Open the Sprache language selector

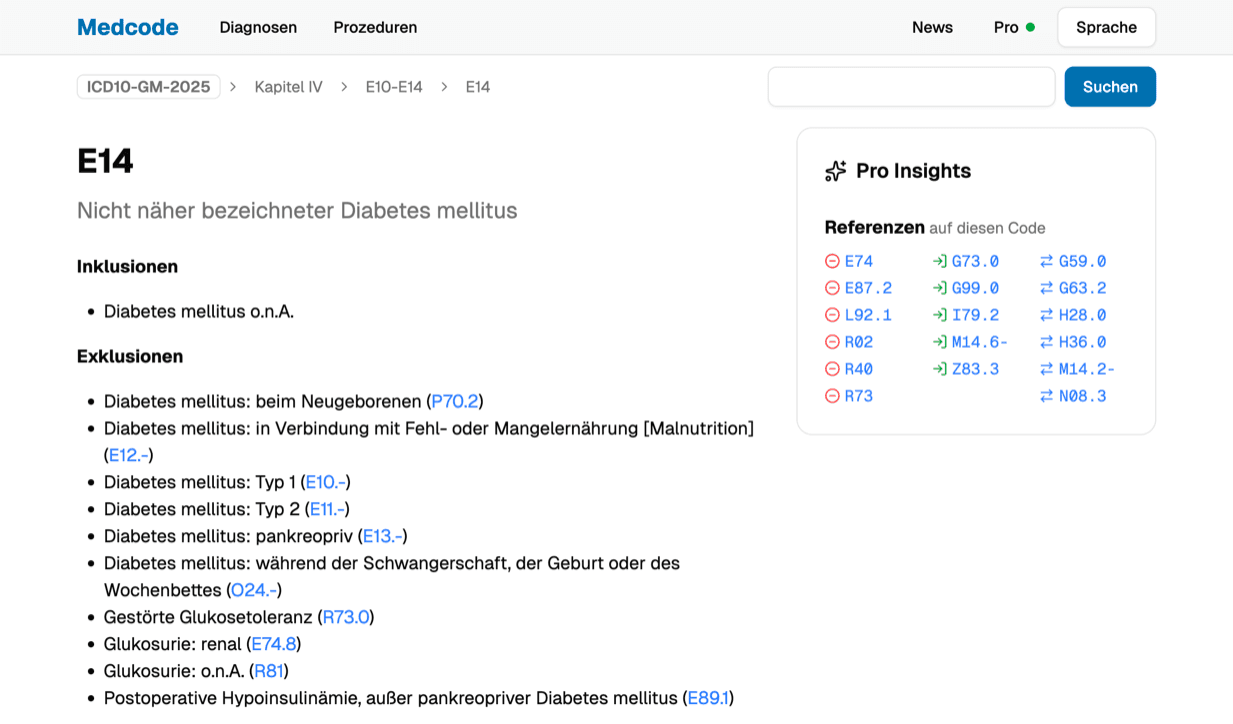tap(1106, 27)
